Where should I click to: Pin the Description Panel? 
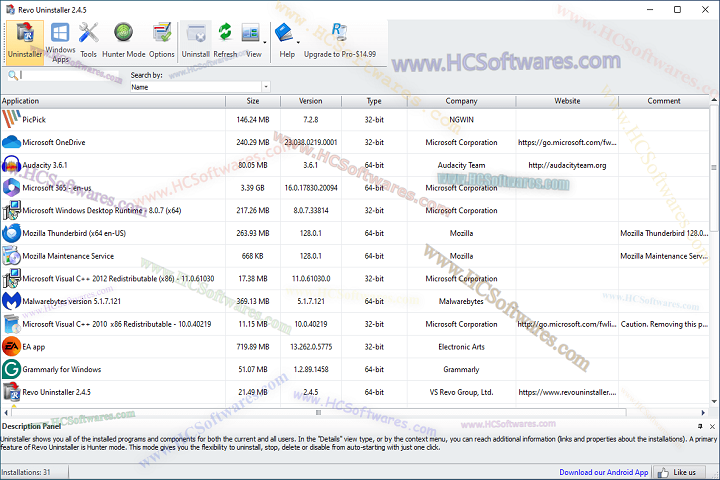point(700,426)
